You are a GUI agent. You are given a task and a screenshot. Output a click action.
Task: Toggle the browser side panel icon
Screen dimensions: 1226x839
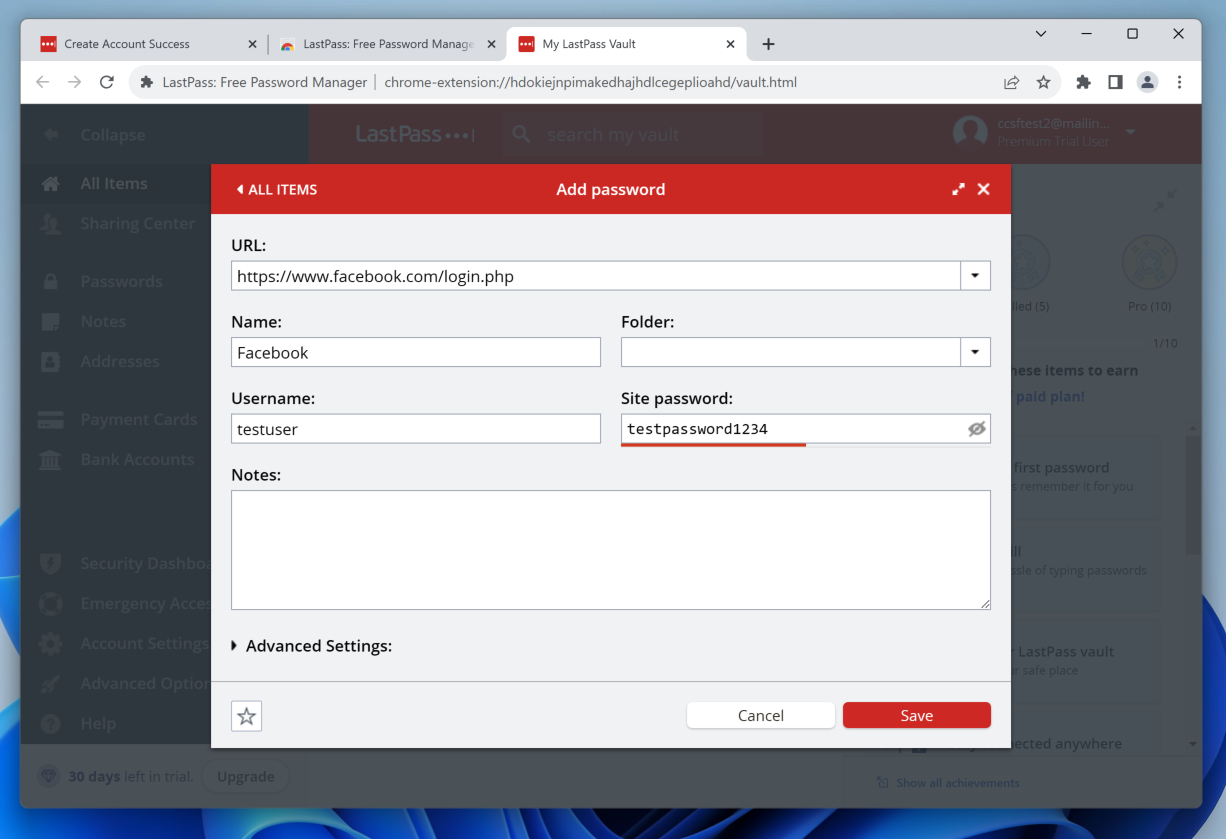tap(1115, 82)
